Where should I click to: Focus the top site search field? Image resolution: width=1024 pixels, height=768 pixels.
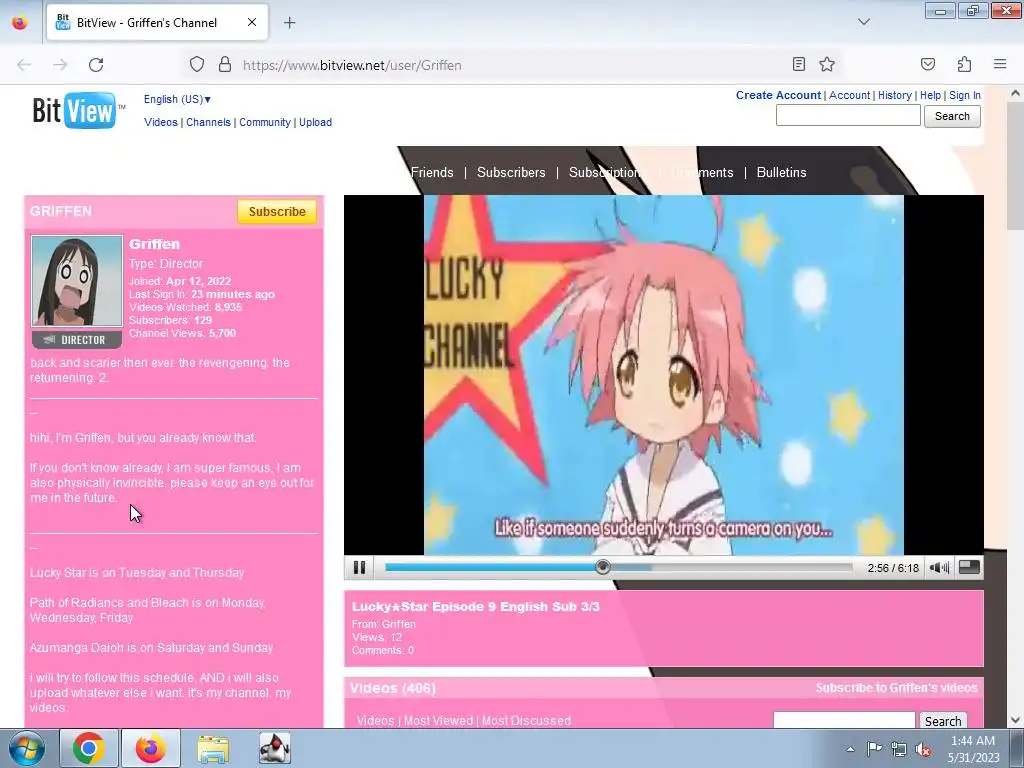click(x=848, y=116)
